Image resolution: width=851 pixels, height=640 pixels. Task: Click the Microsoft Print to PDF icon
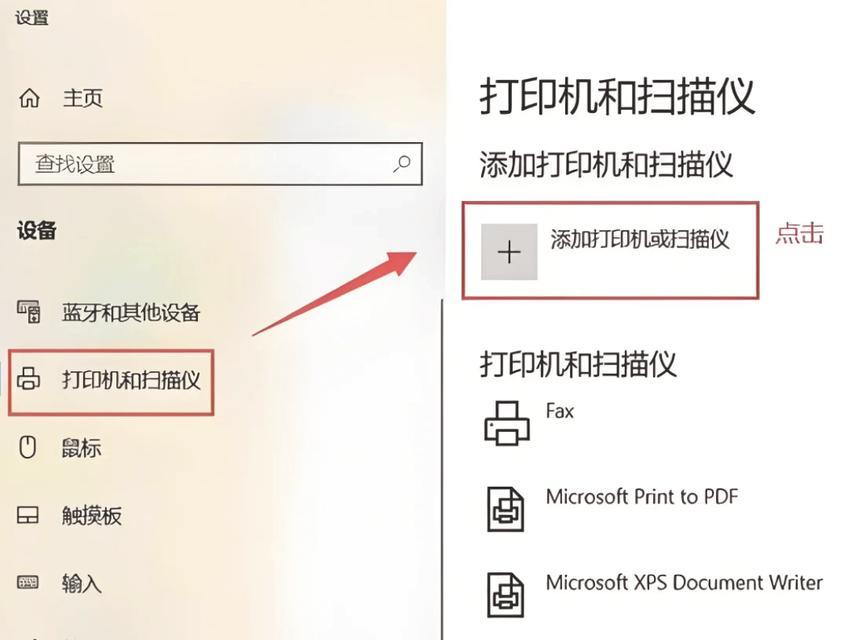pos(505,509)
